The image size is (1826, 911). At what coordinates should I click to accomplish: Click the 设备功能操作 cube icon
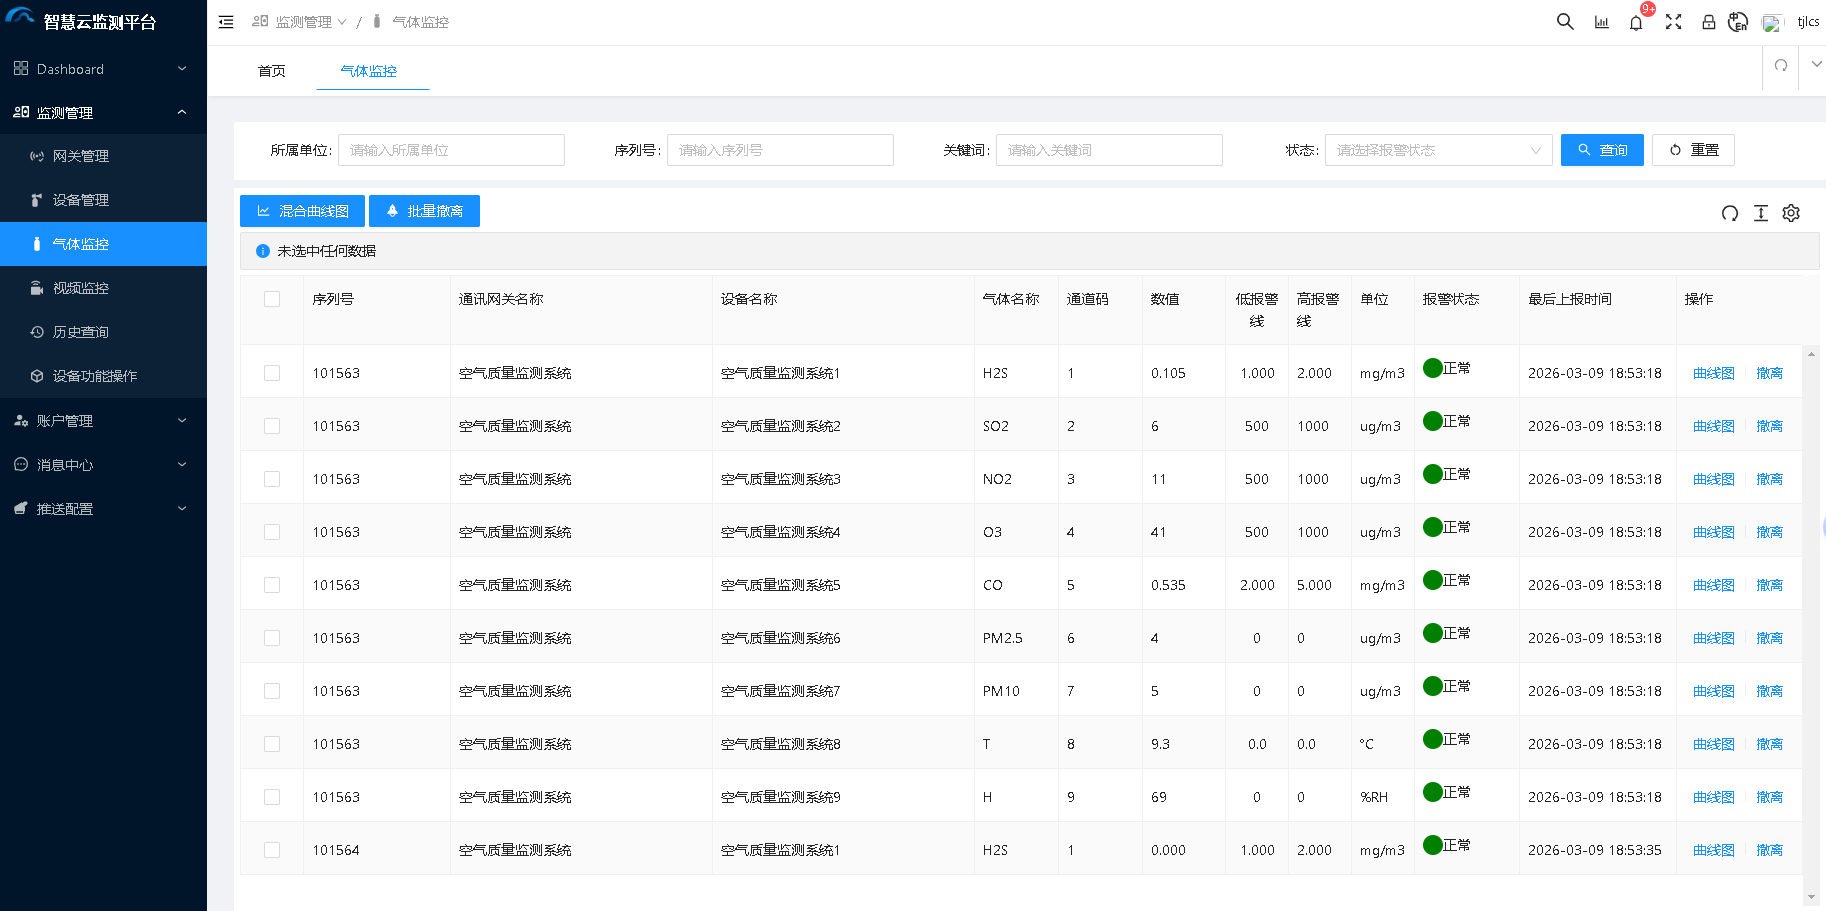[x=37, y=376]
